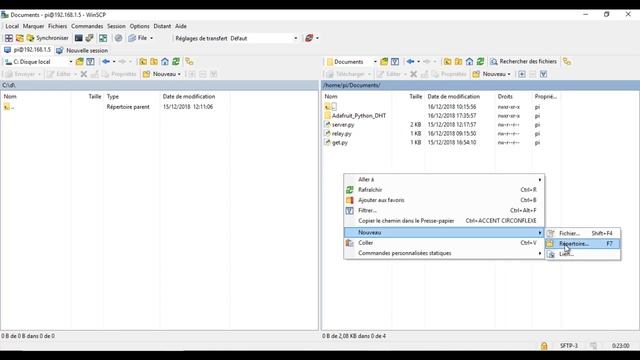The height and width of the screenshot is (360, 640).
Task: Select the server.py file
Action: click(343, 124)
